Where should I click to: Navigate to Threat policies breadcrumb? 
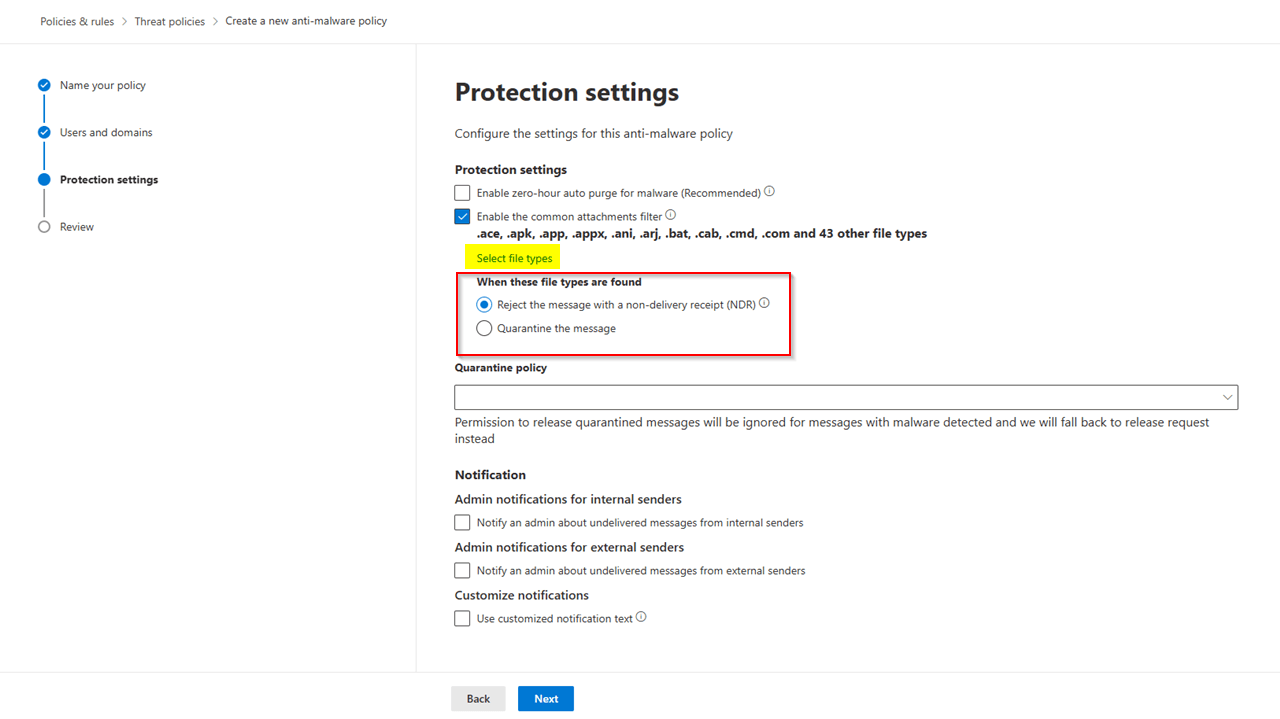point(169,20)
